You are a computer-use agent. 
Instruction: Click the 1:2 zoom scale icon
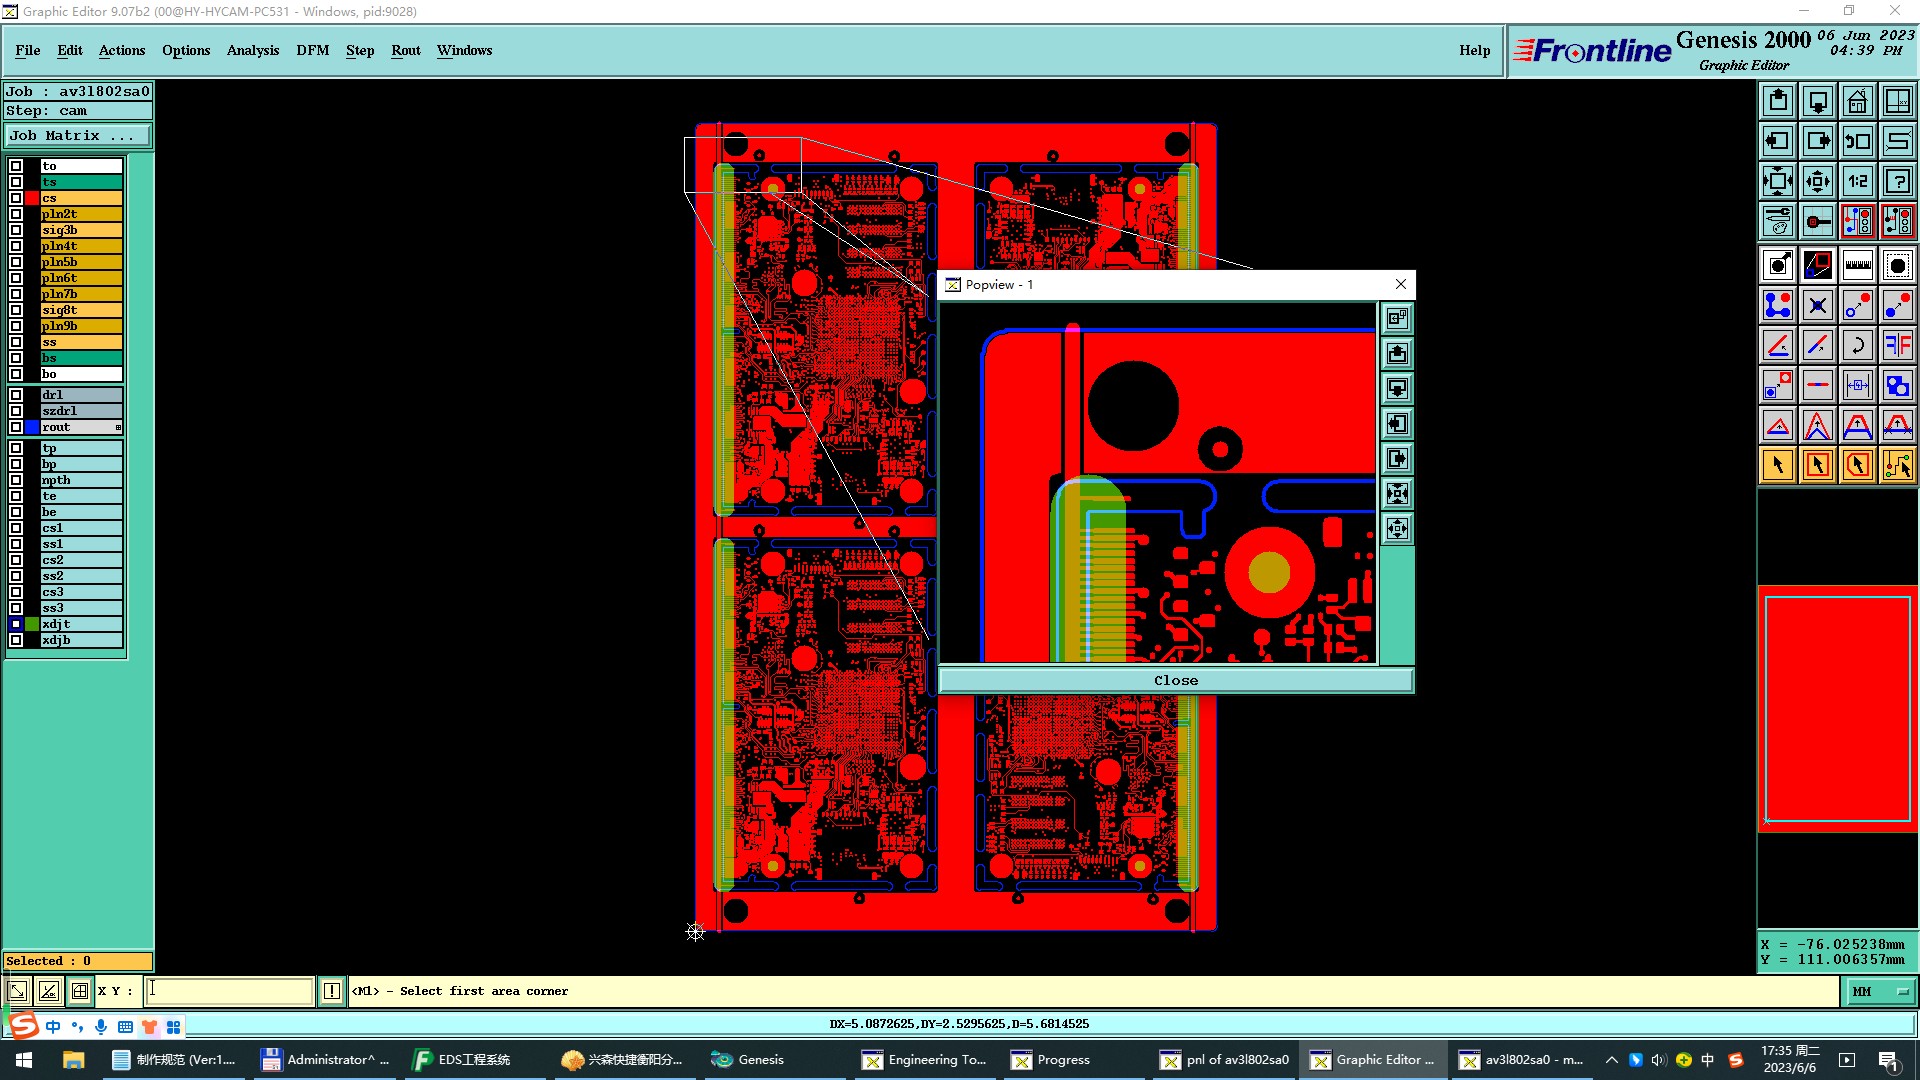point(1857,181)
